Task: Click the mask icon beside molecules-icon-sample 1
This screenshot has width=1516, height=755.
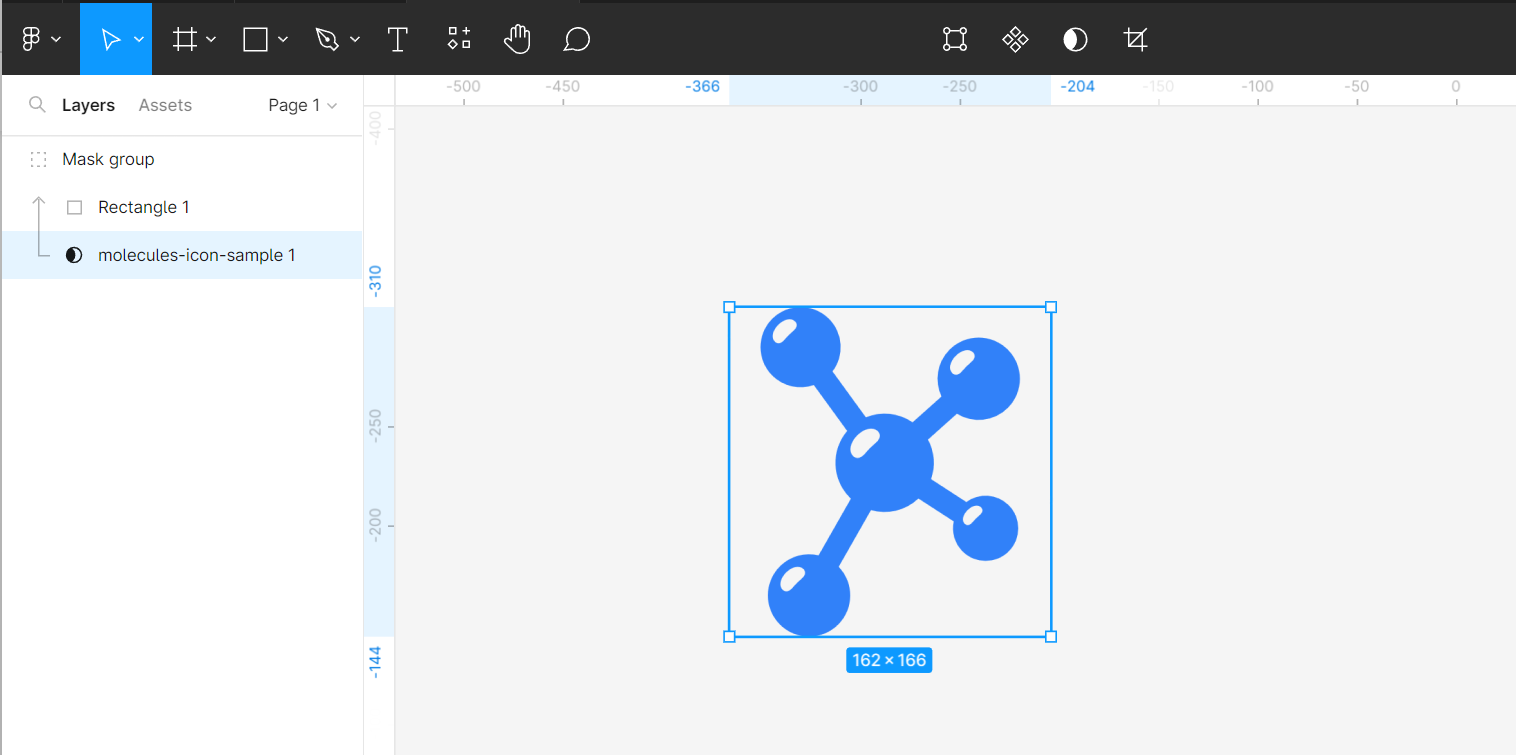Action: pyautogui.click(x=74, y=255)
